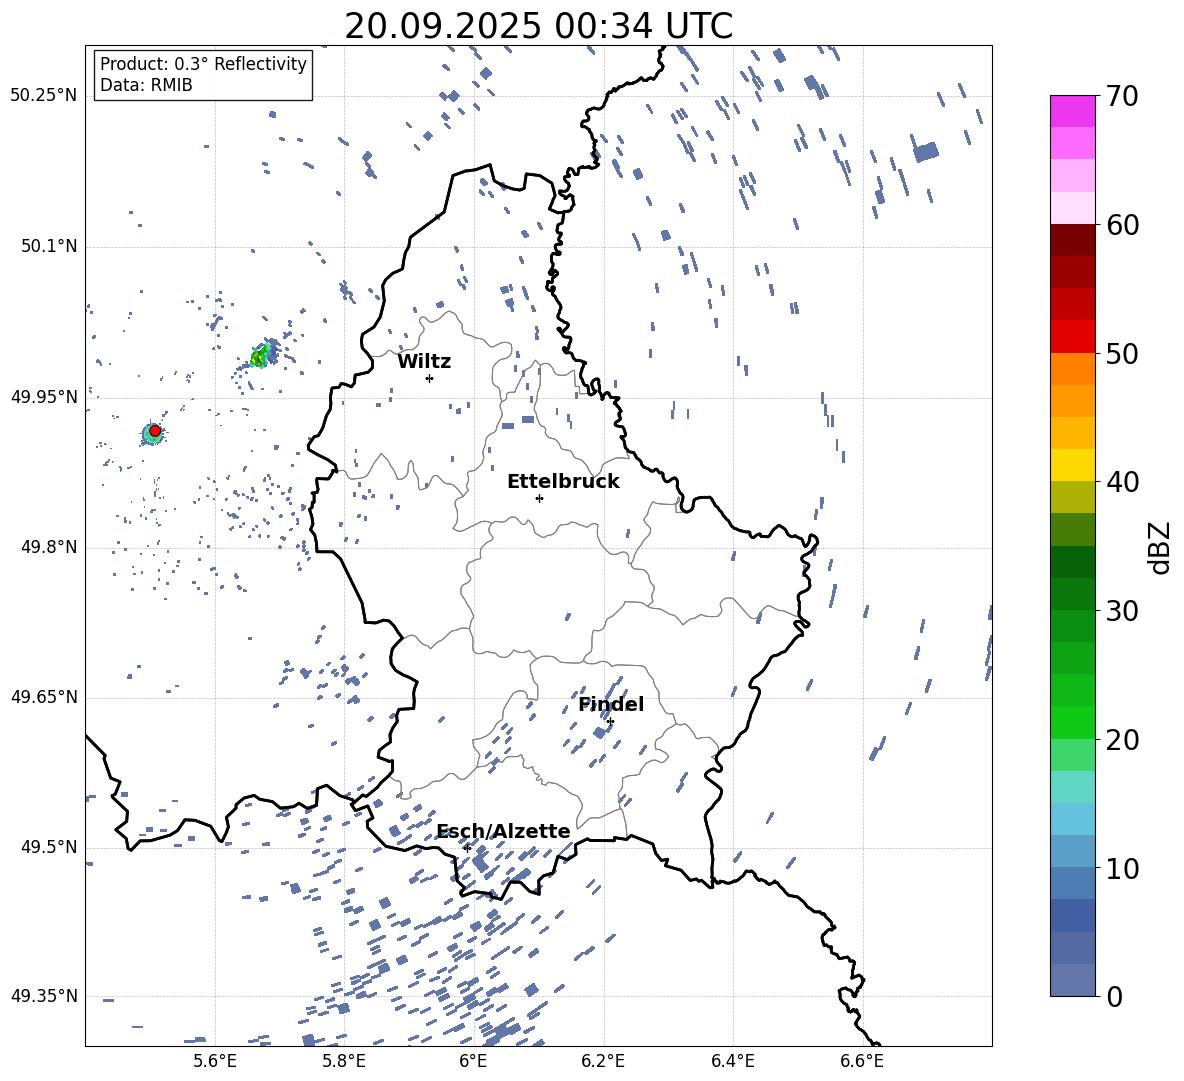This screenshot has width=1184, height=1081.
Task: Select the dark maroon swatch just below 60
Action: pyautogui.click(x=1072, y=240)
